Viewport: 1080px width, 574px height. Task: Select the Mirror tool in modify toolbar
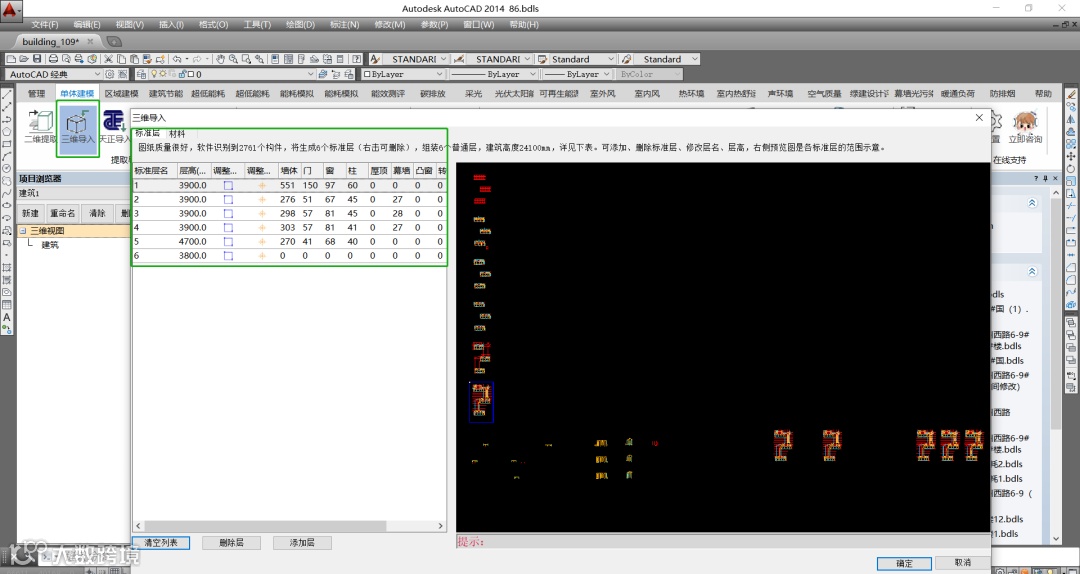(1071, 119)
